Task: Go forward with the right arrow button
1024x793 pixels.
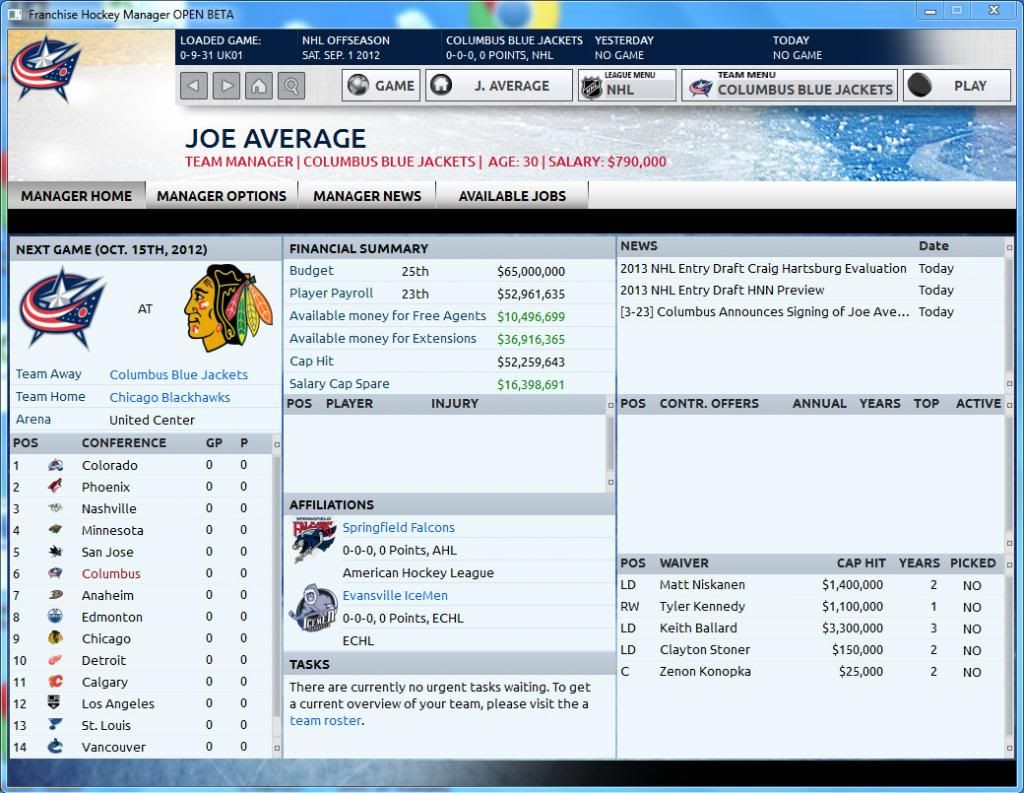Action: coord(226,86)
